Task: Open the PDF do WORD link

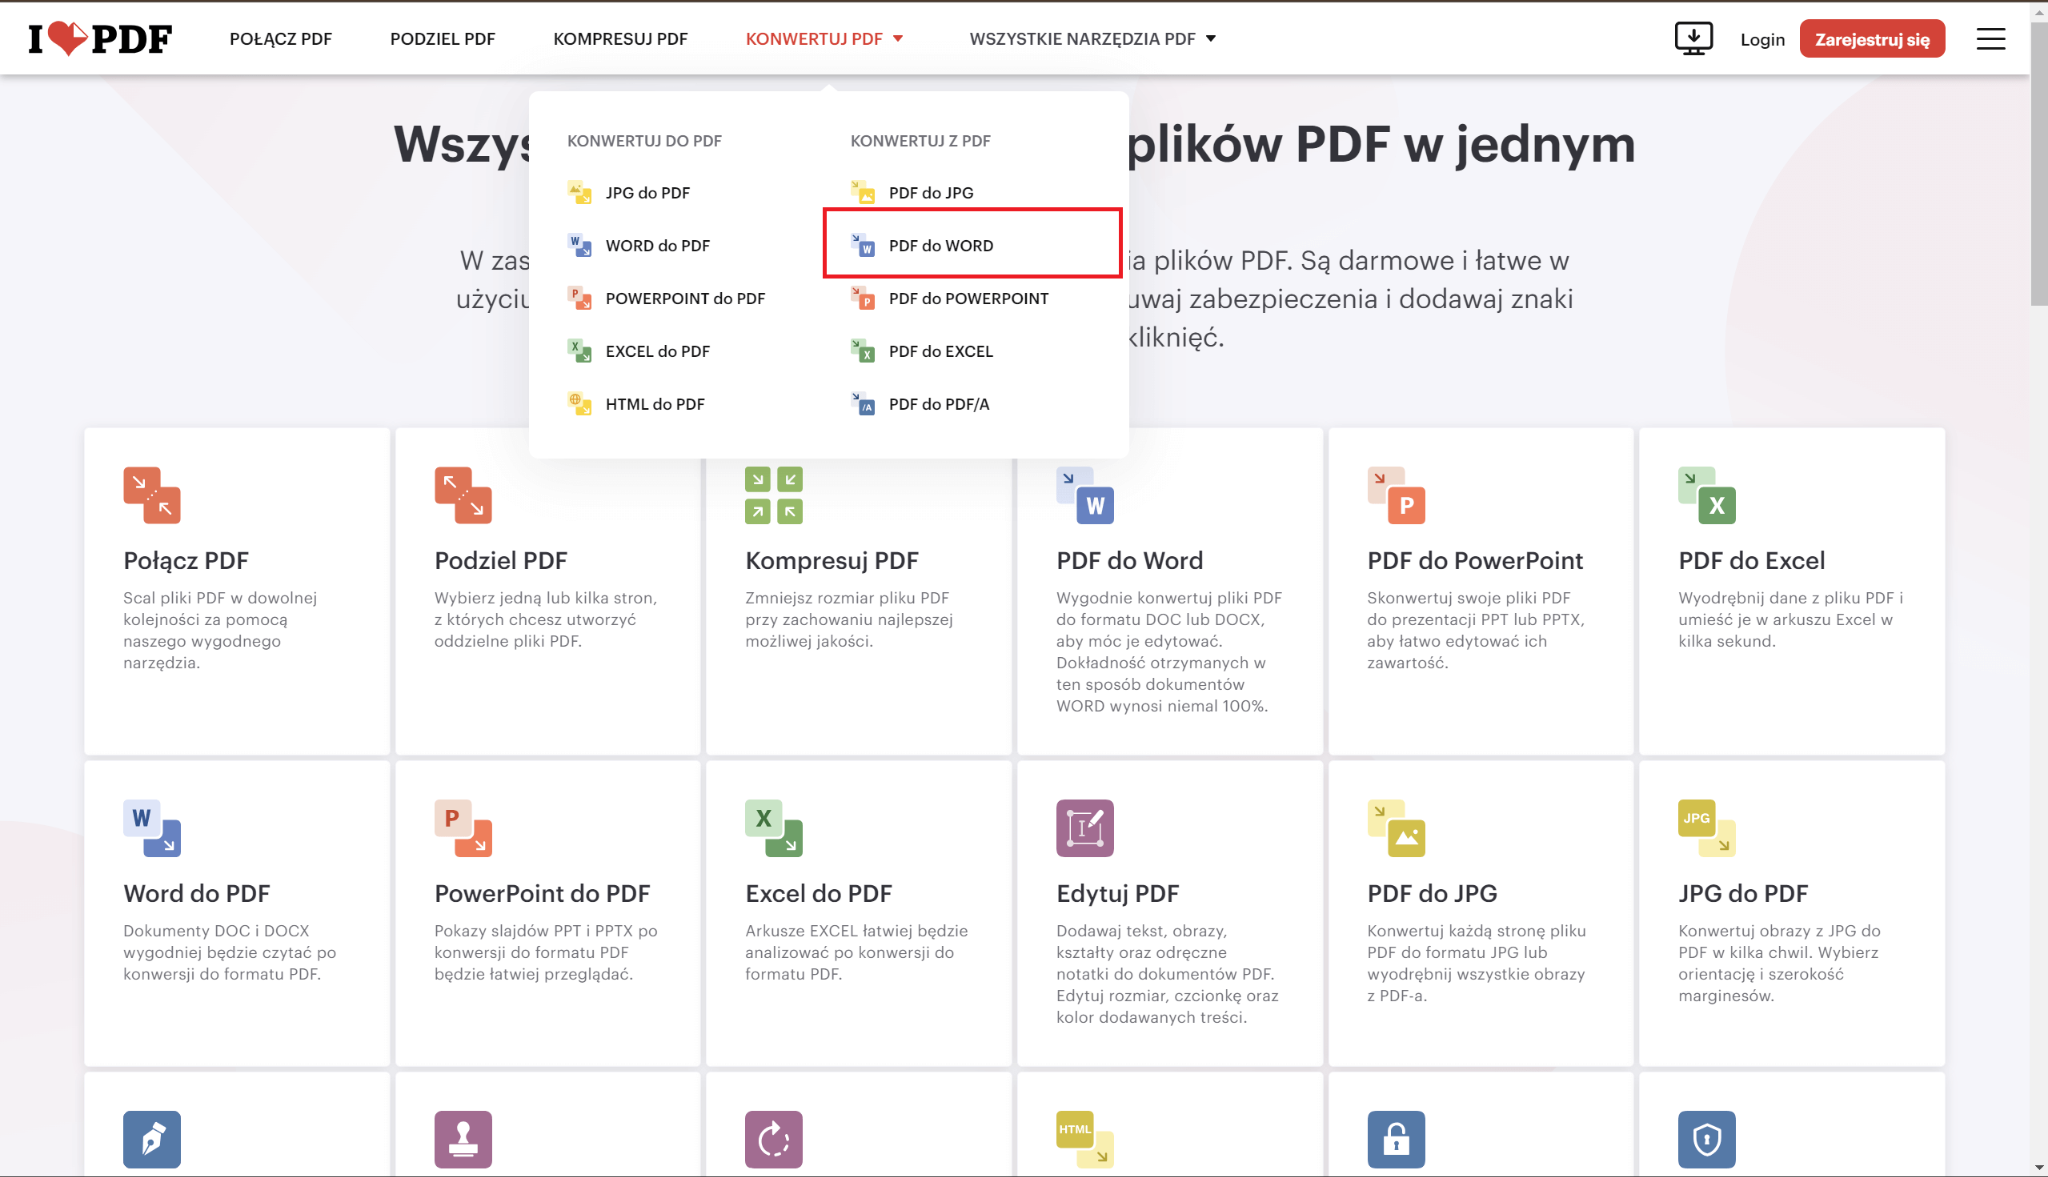Action: click(940, 245)
